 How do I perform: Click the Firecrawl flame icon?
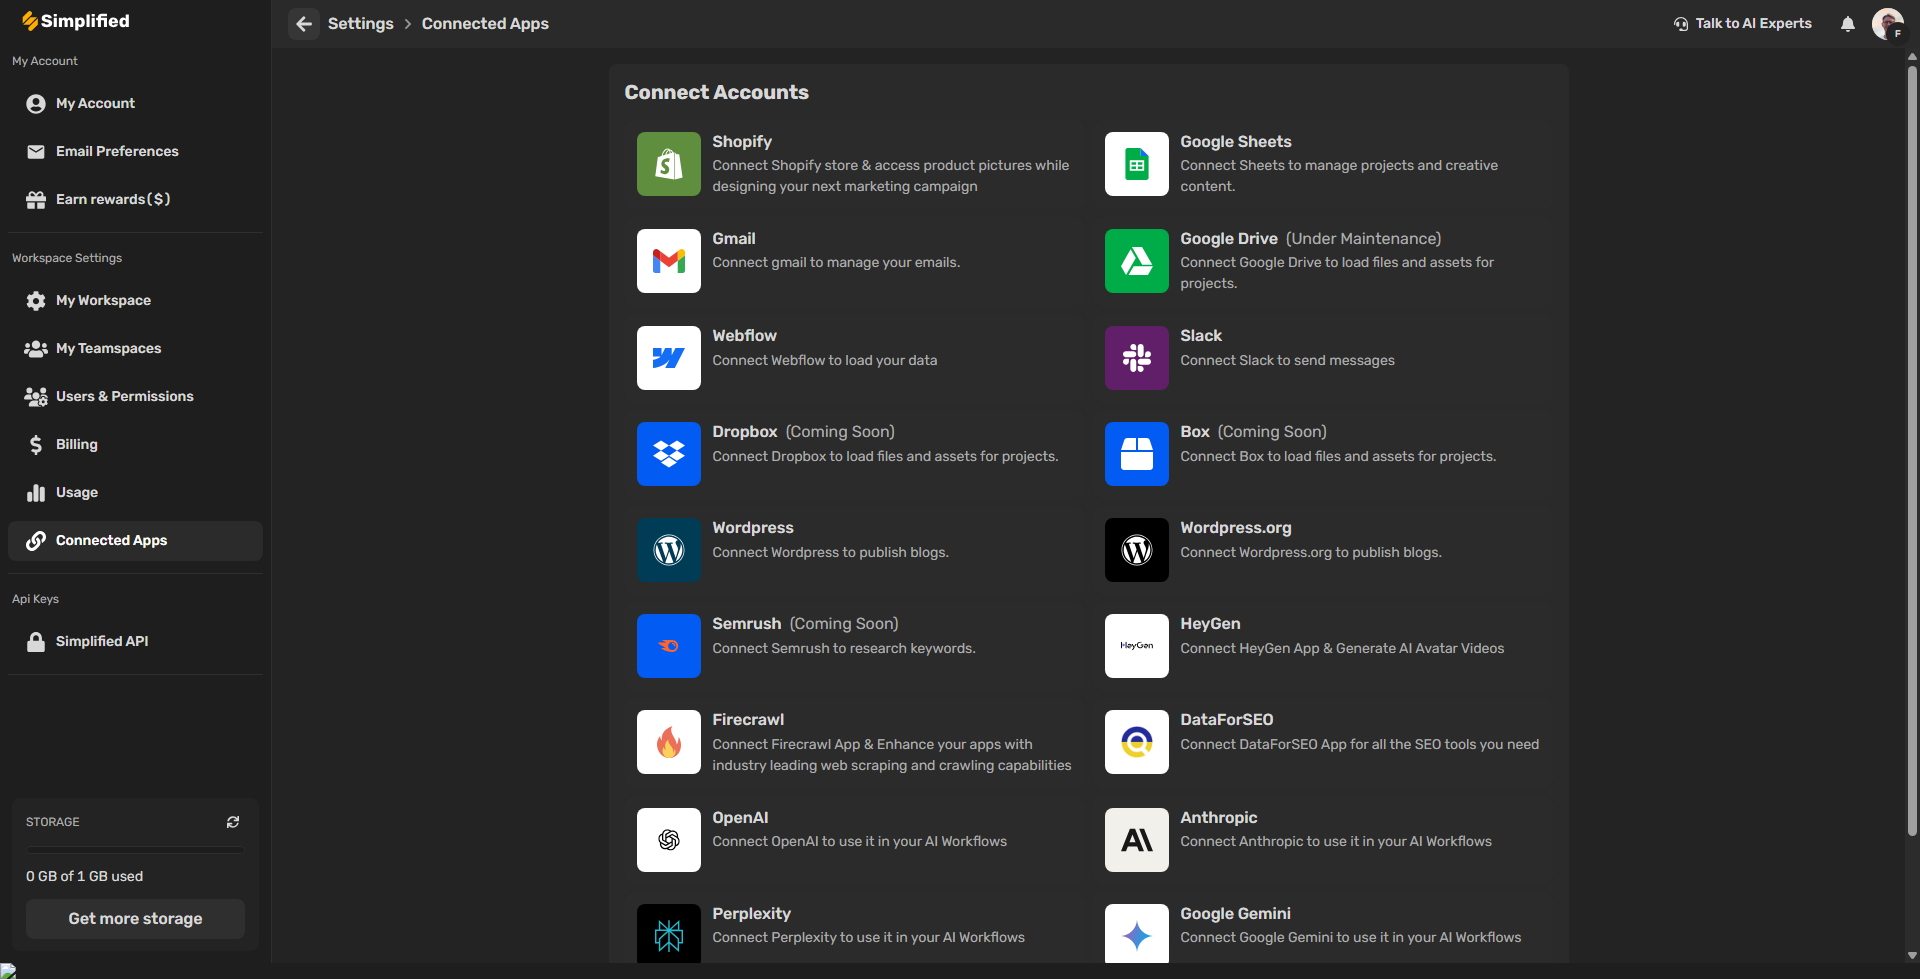click(668, 742)
